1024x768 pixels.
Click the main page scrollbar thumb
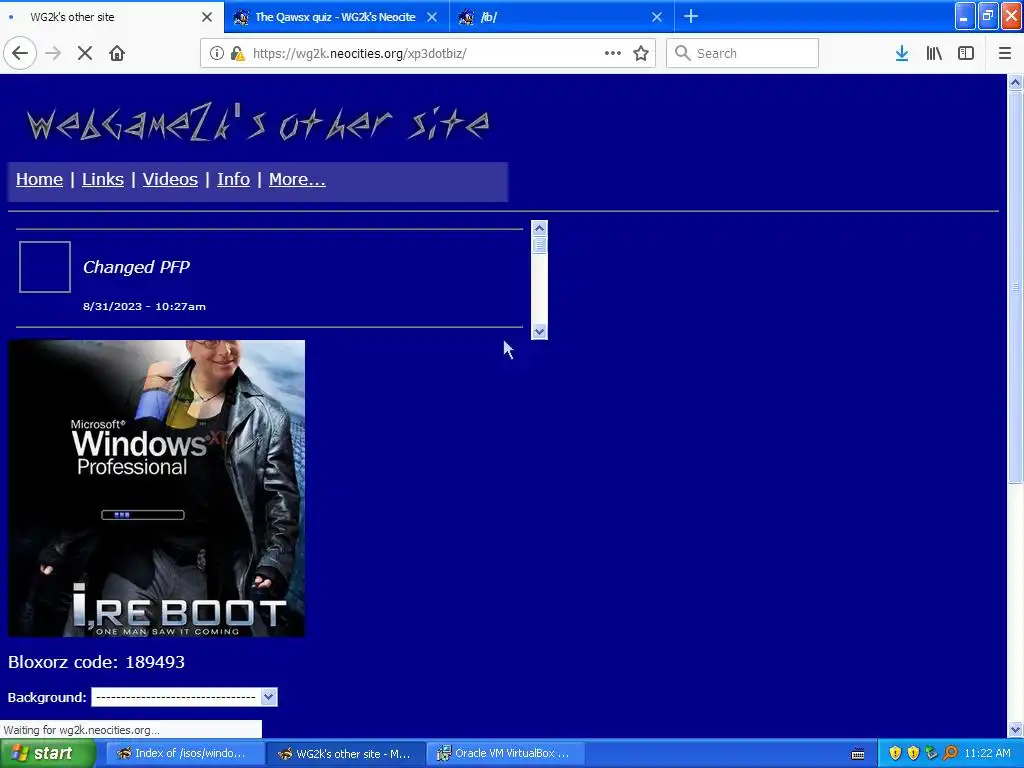[x=1015, y=287]
